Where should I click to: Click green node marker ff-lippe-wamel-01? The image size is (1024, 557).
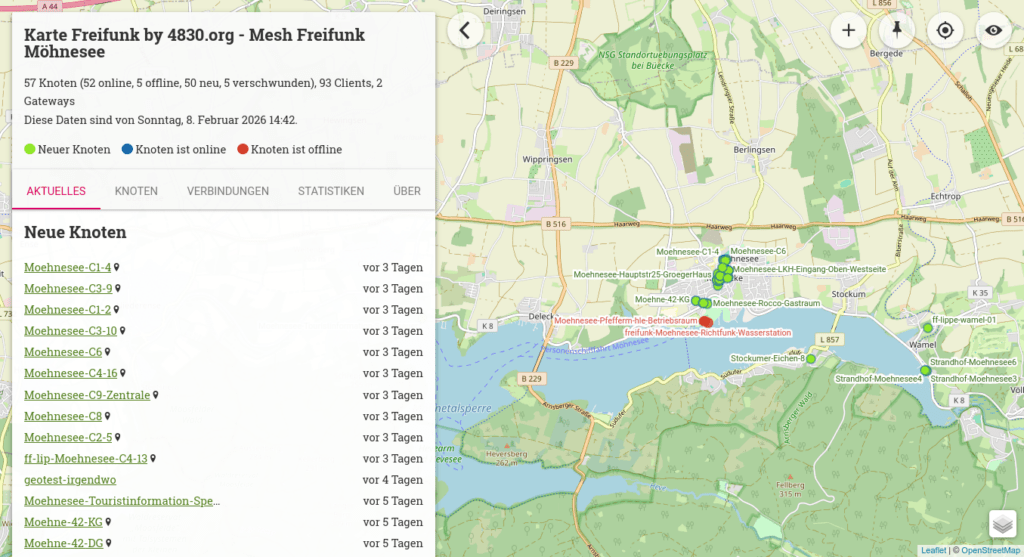pyautogui.click(x=927, y=328)
